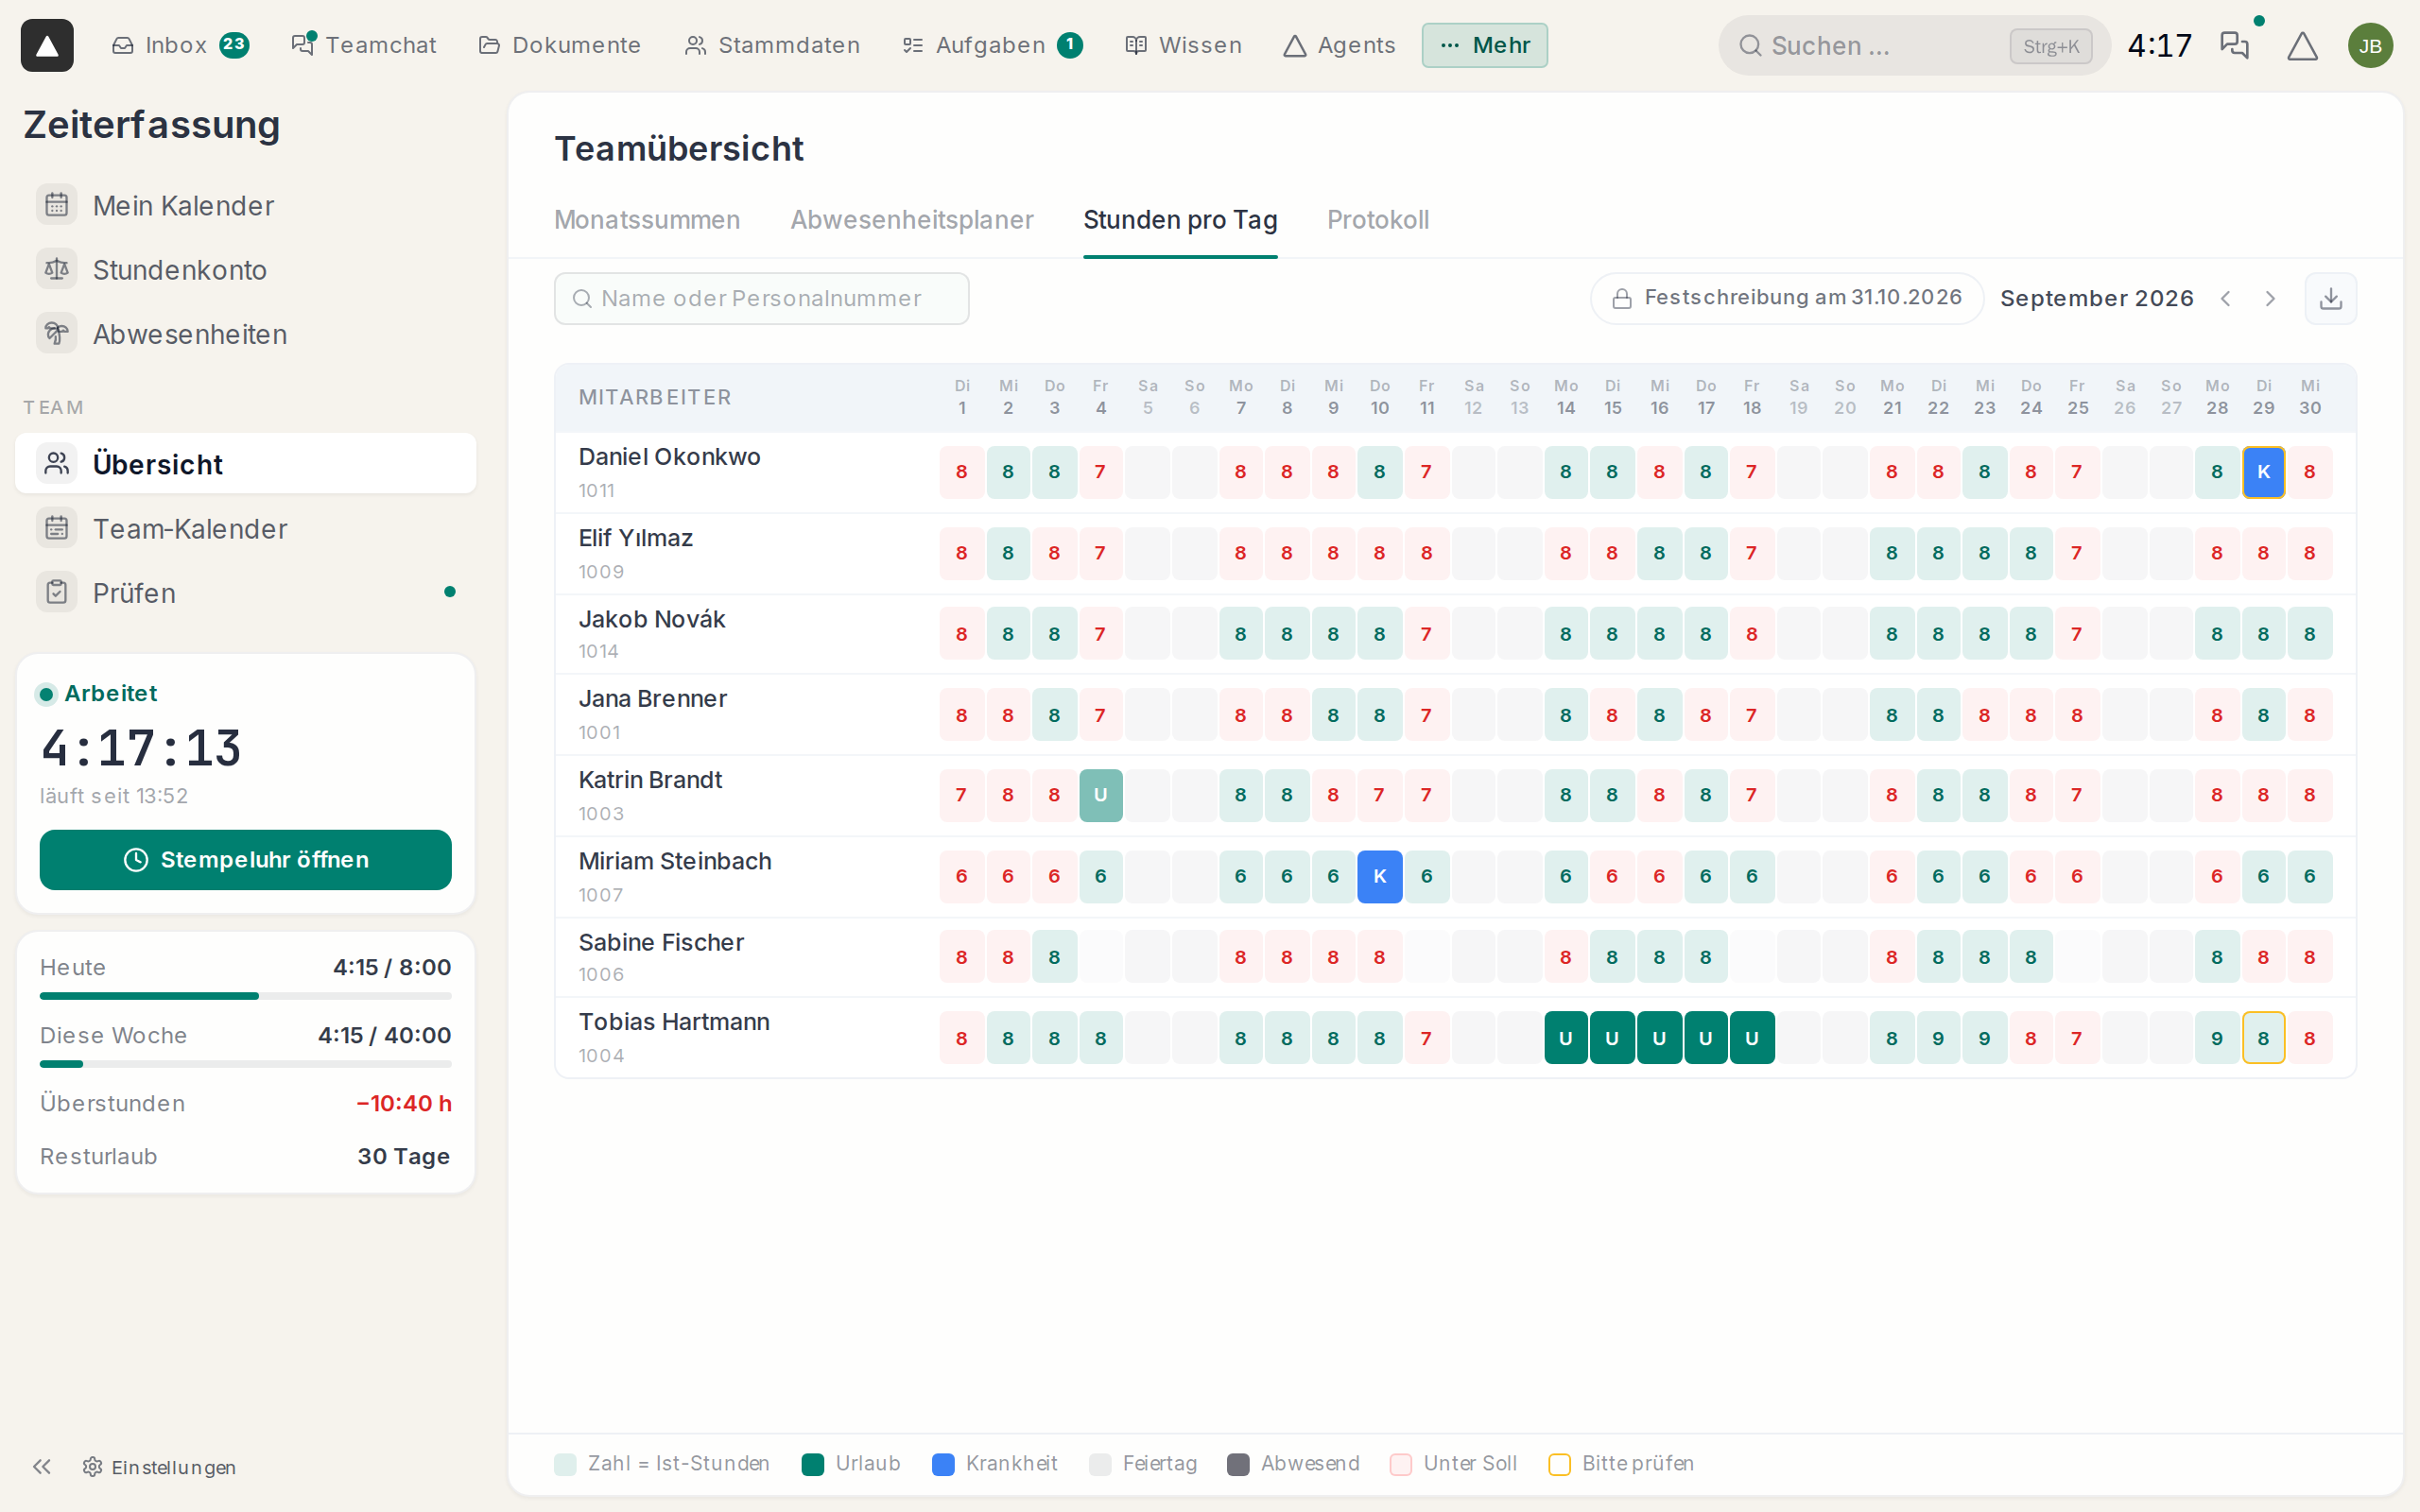
Task: Open Einstellungen settings
Action: [x=160, y=1467]
